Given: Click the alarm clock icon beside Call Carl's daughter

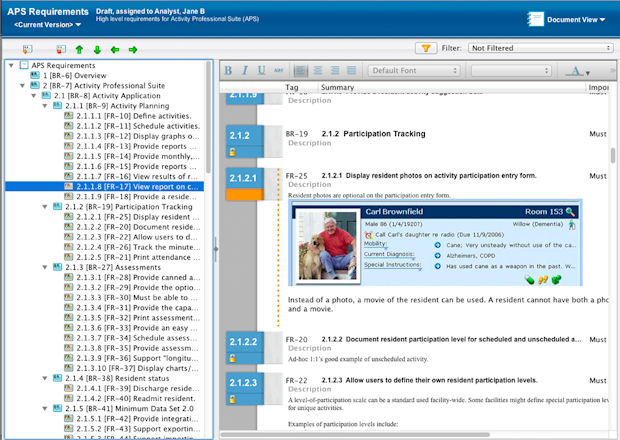Looking at the screenshot, I should click(368, 235).
